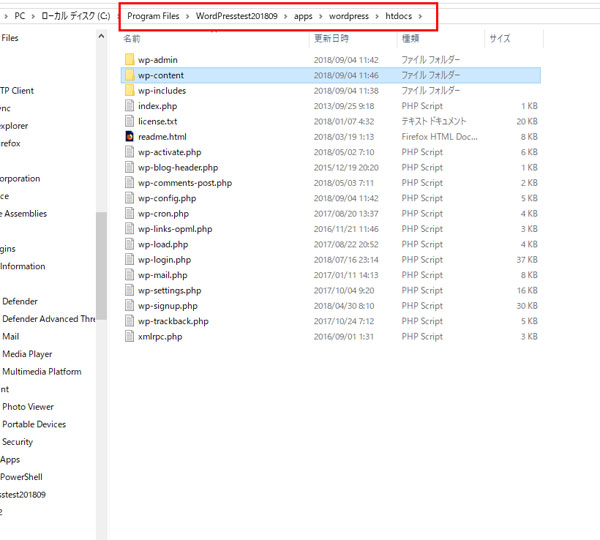Select Mail in the navigation pane
This screenshot has height=540, width=600.
[11, 336]
